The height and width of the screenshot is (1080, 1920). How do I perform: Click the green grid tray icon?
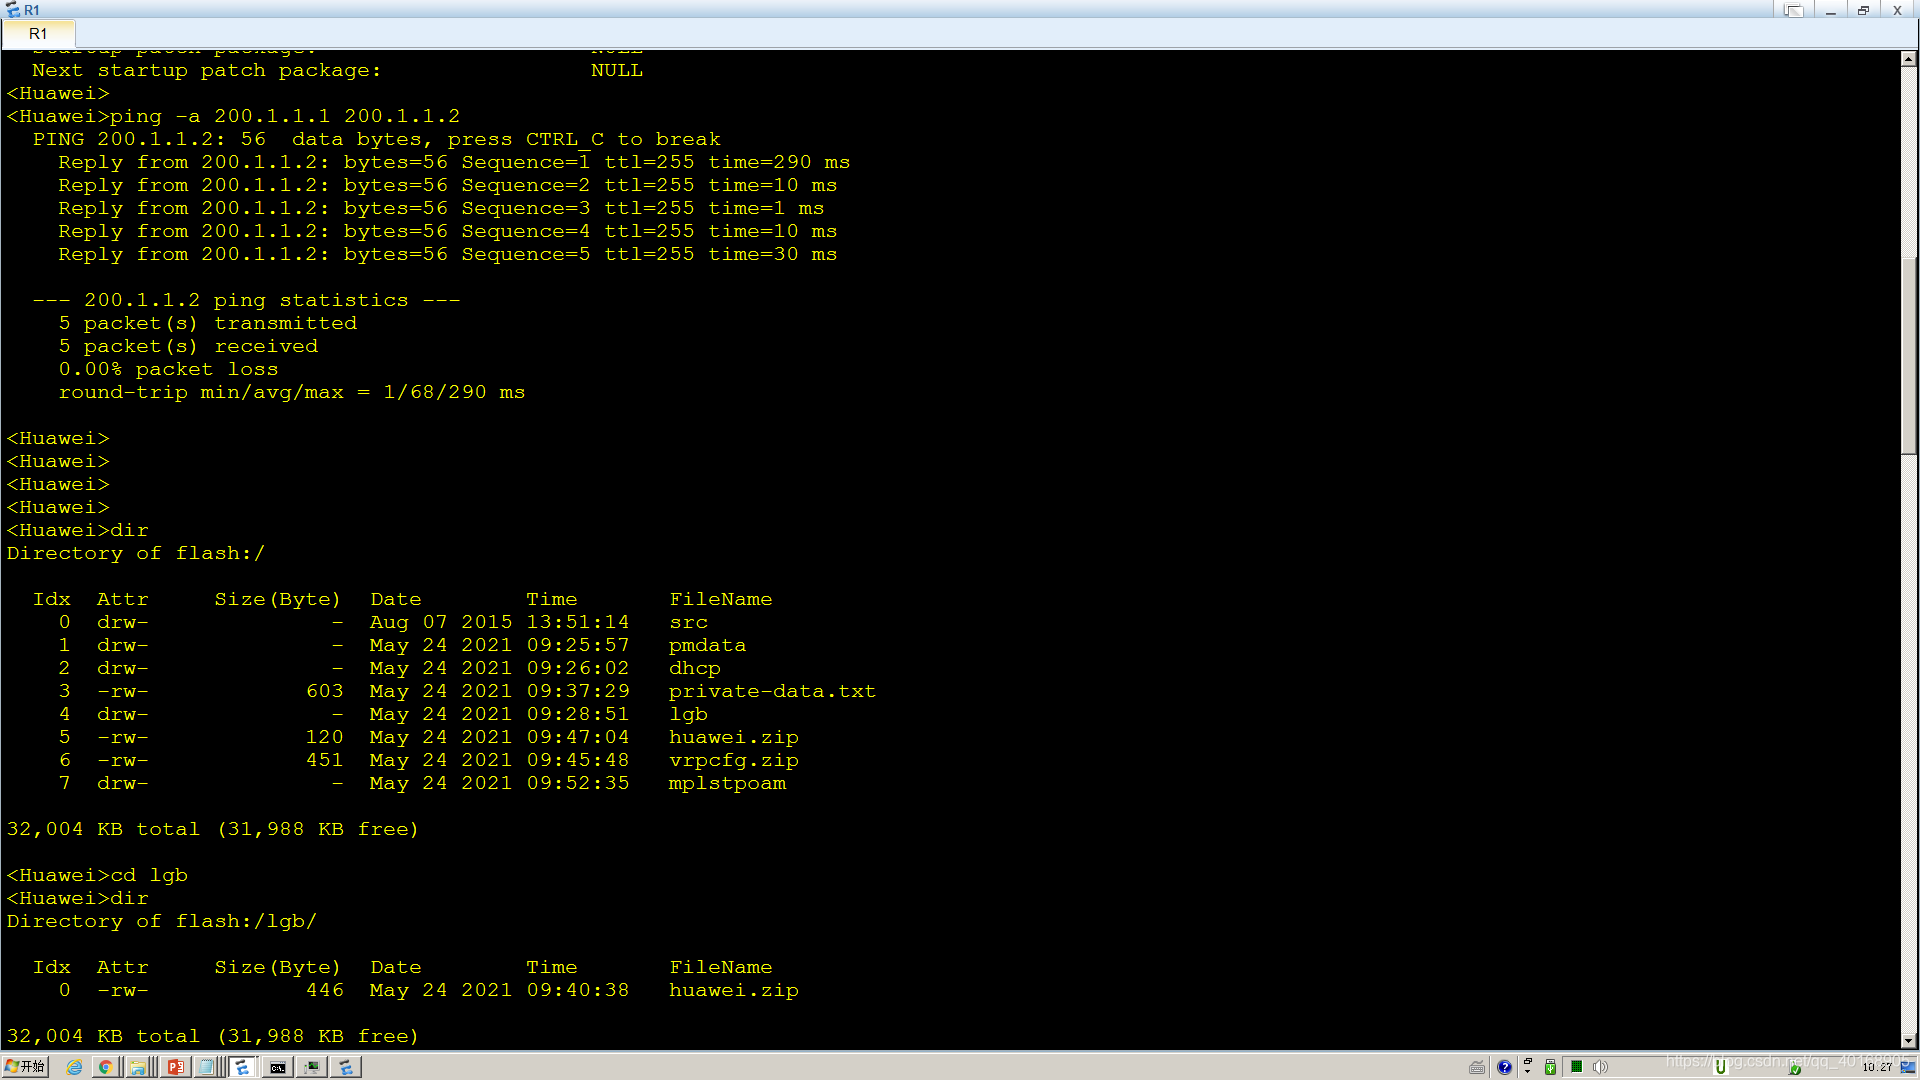click(x=1577, y=1066)
